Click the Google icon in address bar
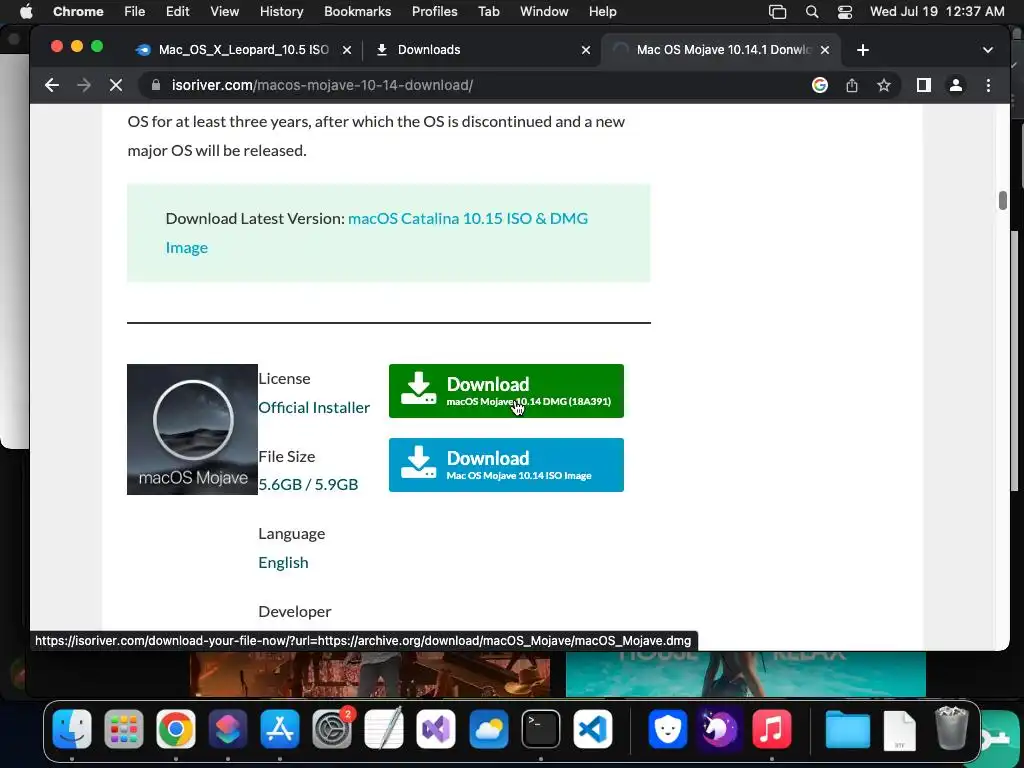The height and width of the screenshot is (768, 1024). pyautogui.click(x=820, y=85)
